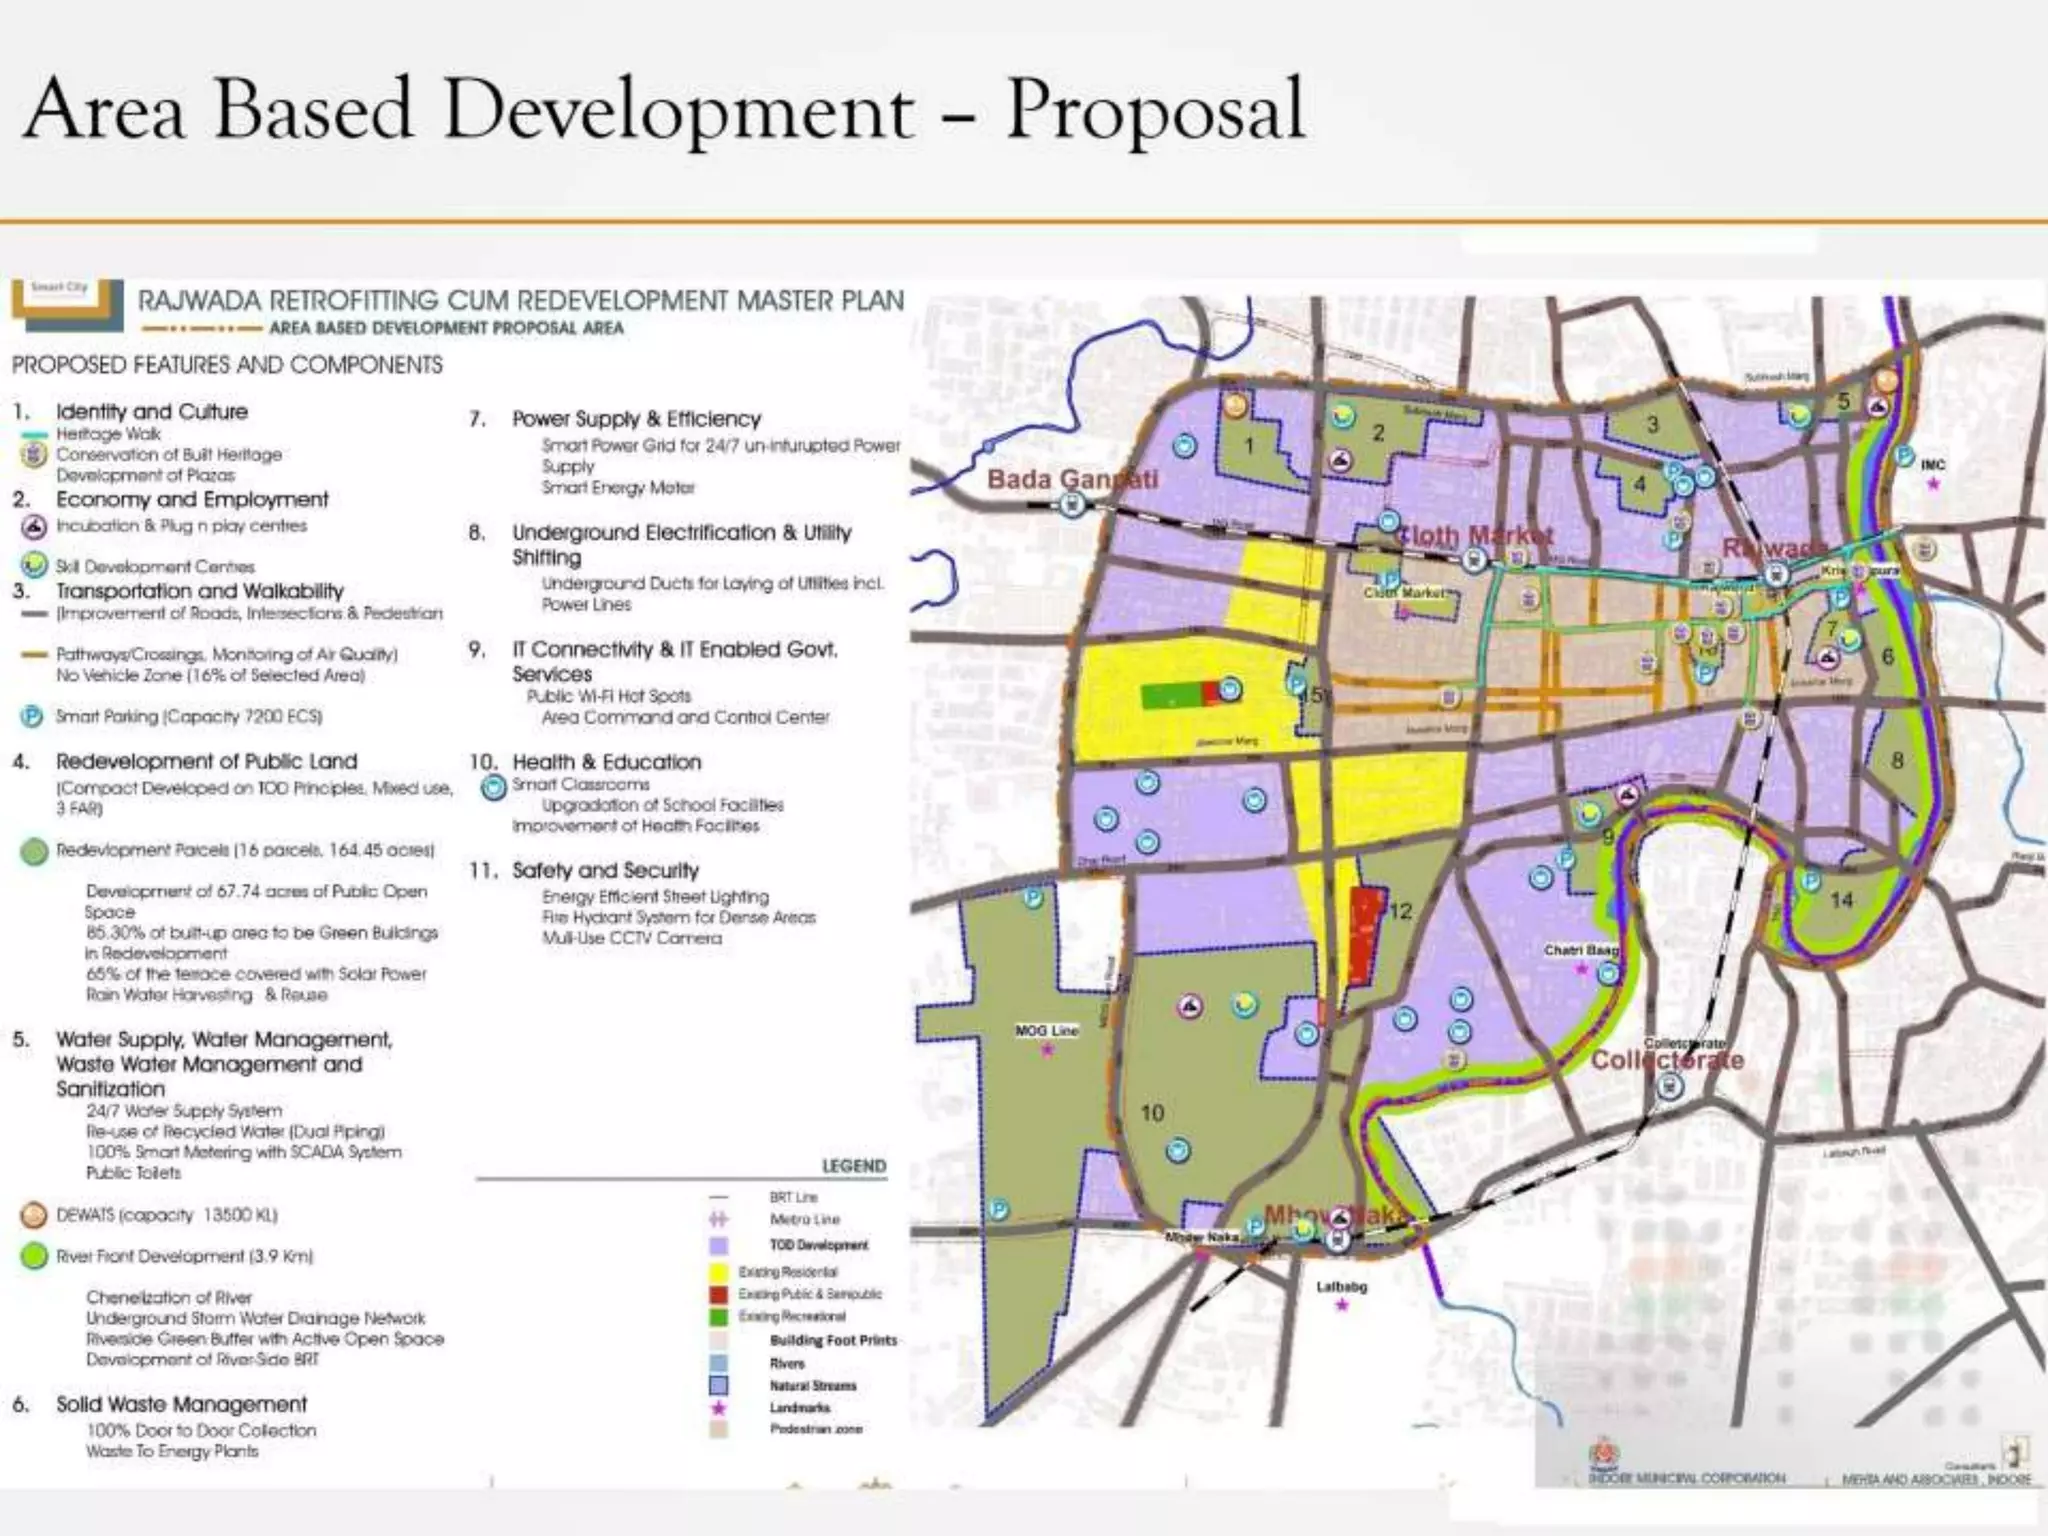
Task: Click the Smart Parking P icon in list
Action: [x=32, y=716]
